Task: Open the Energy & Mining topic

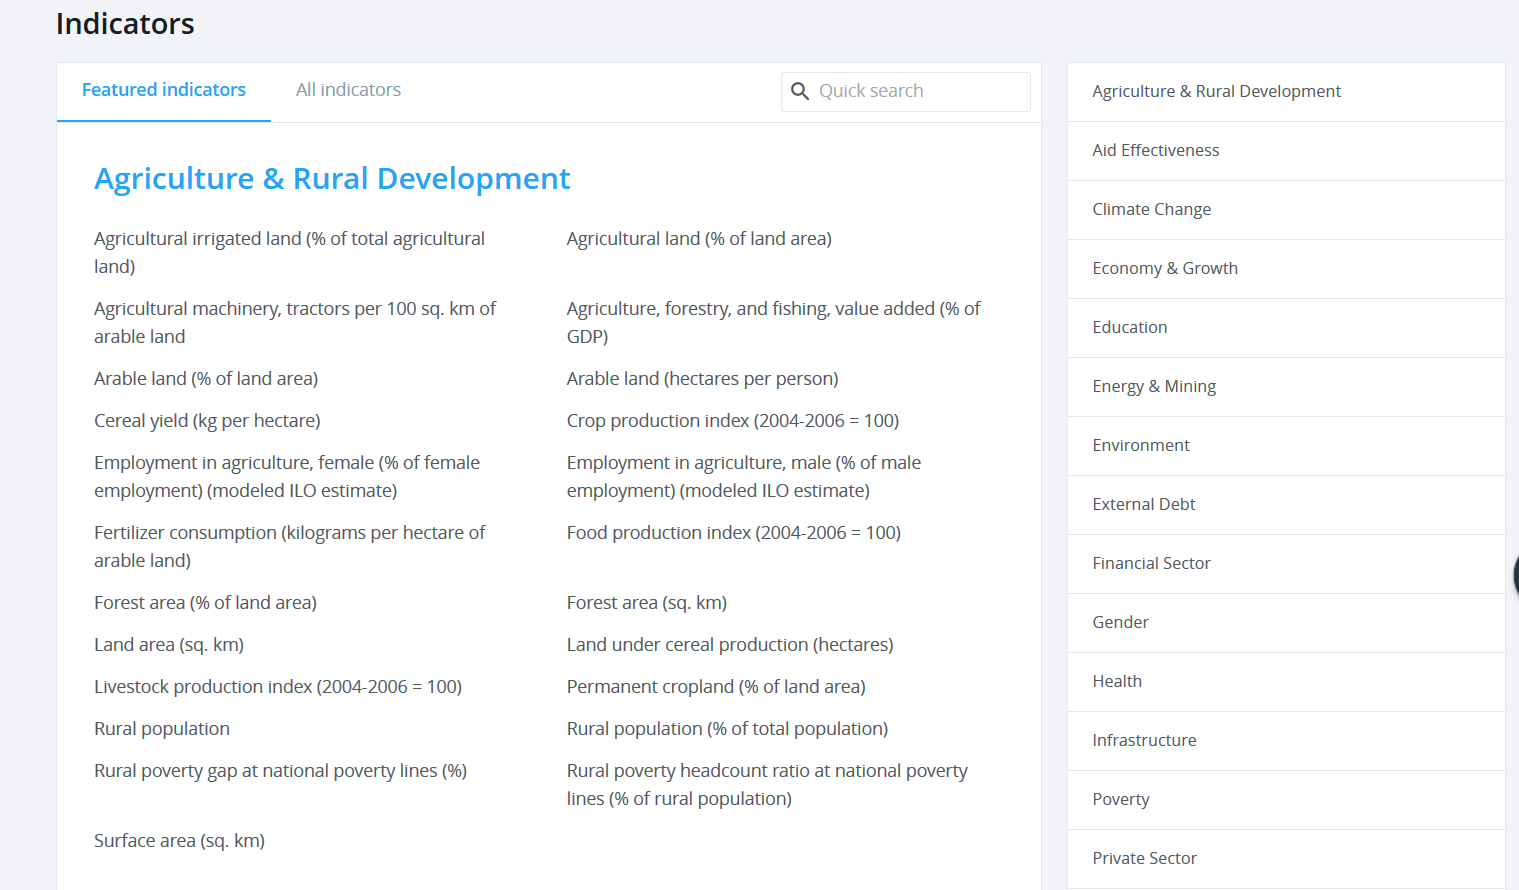Action: tap(1154, 386)
